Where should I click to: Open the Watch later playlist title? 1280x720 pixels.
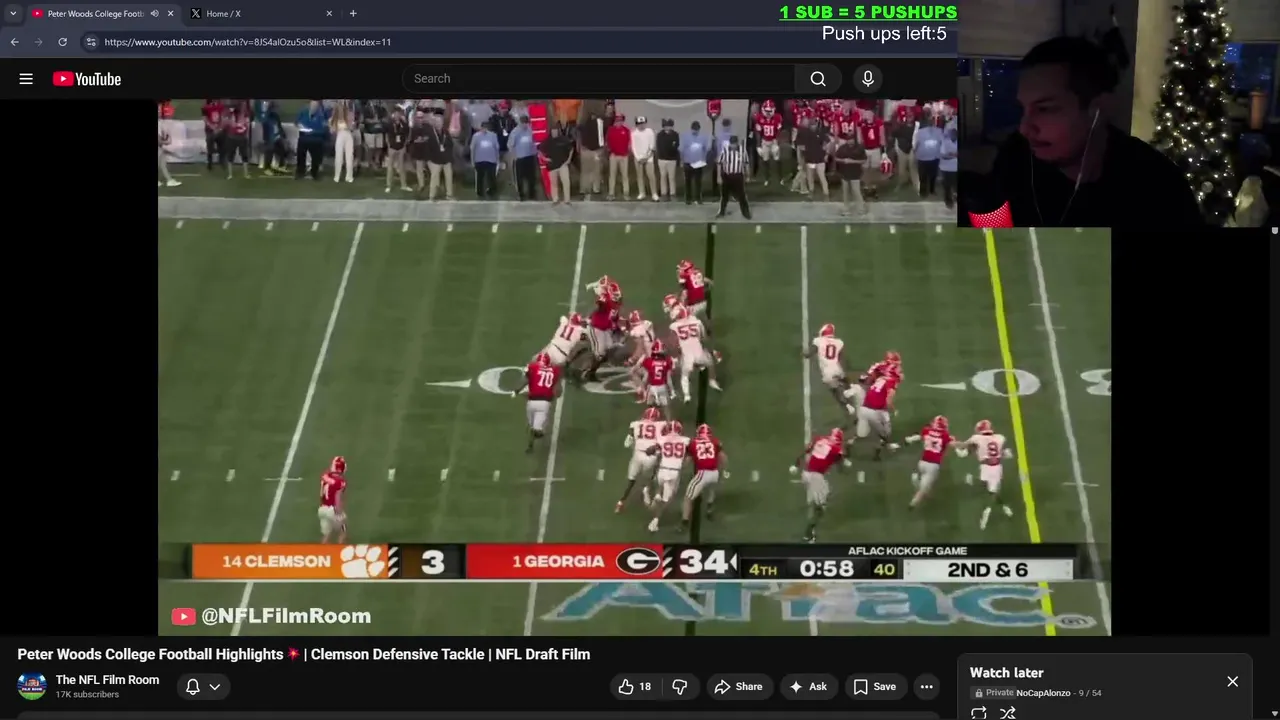[x=1006, y=673]
